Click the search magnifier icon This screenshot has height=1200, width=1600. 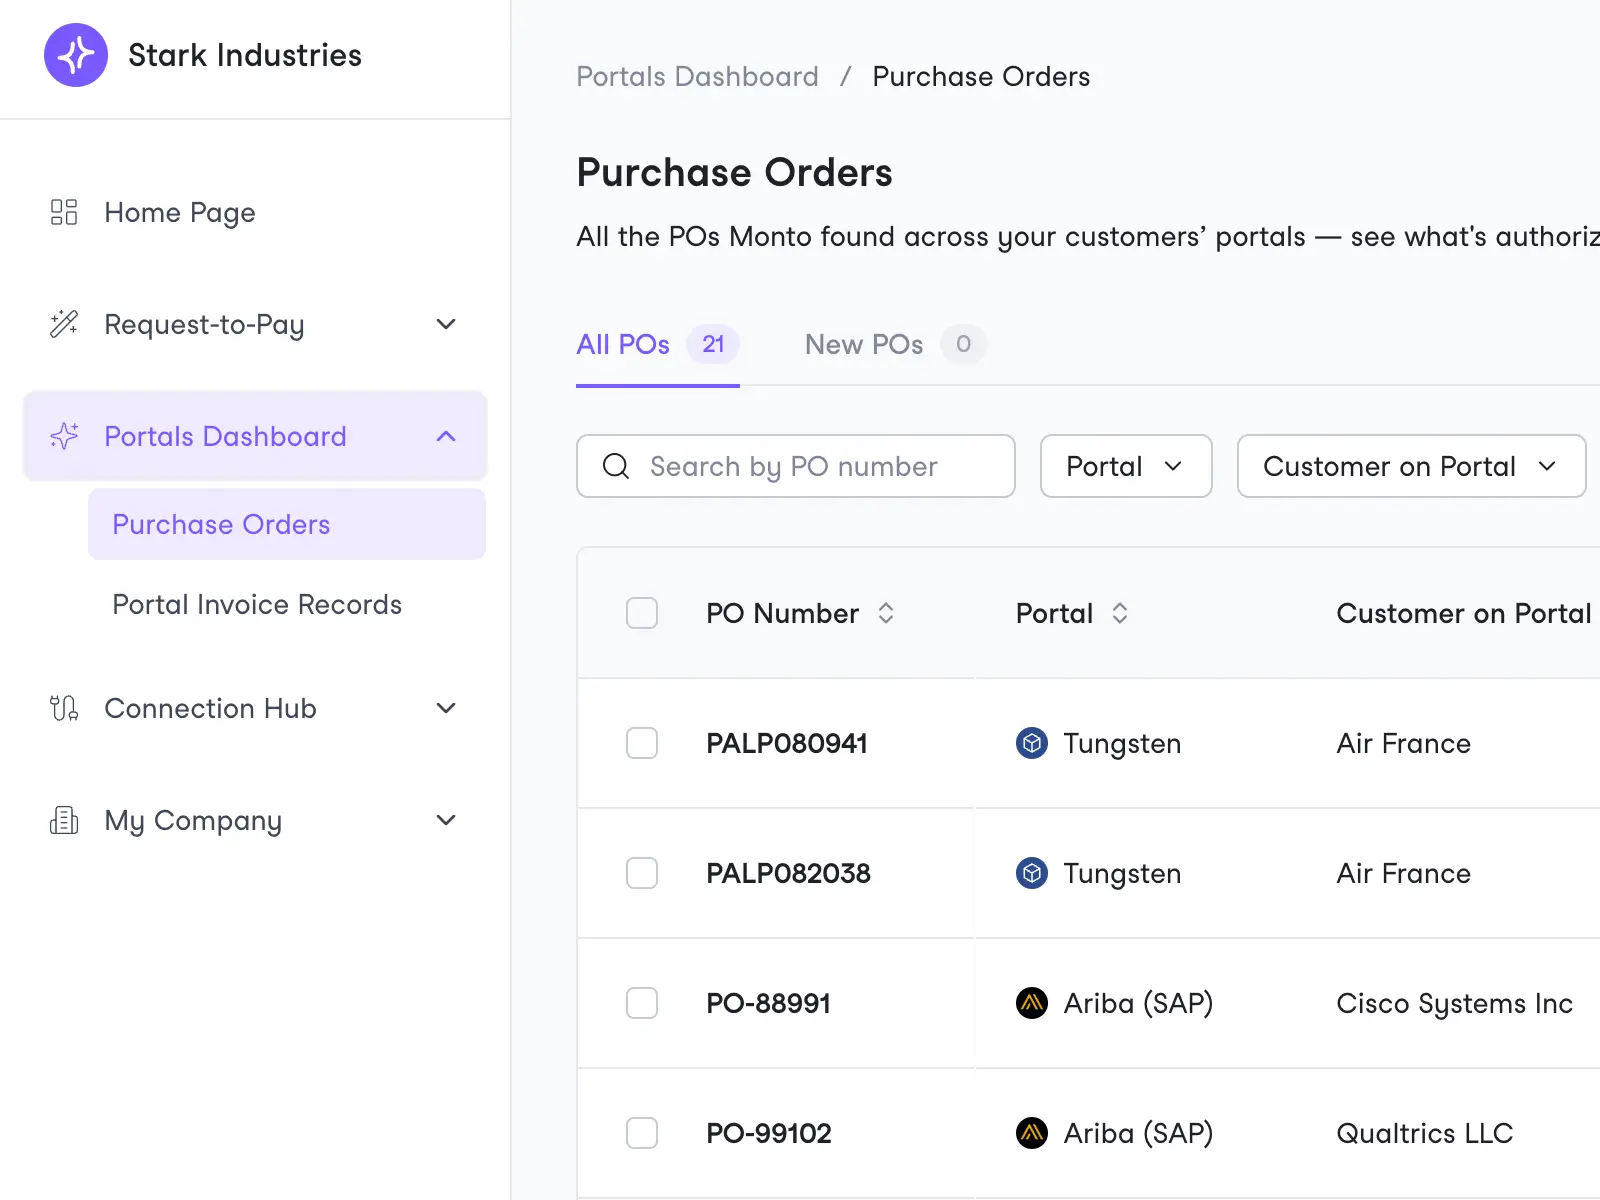(616, 466)
